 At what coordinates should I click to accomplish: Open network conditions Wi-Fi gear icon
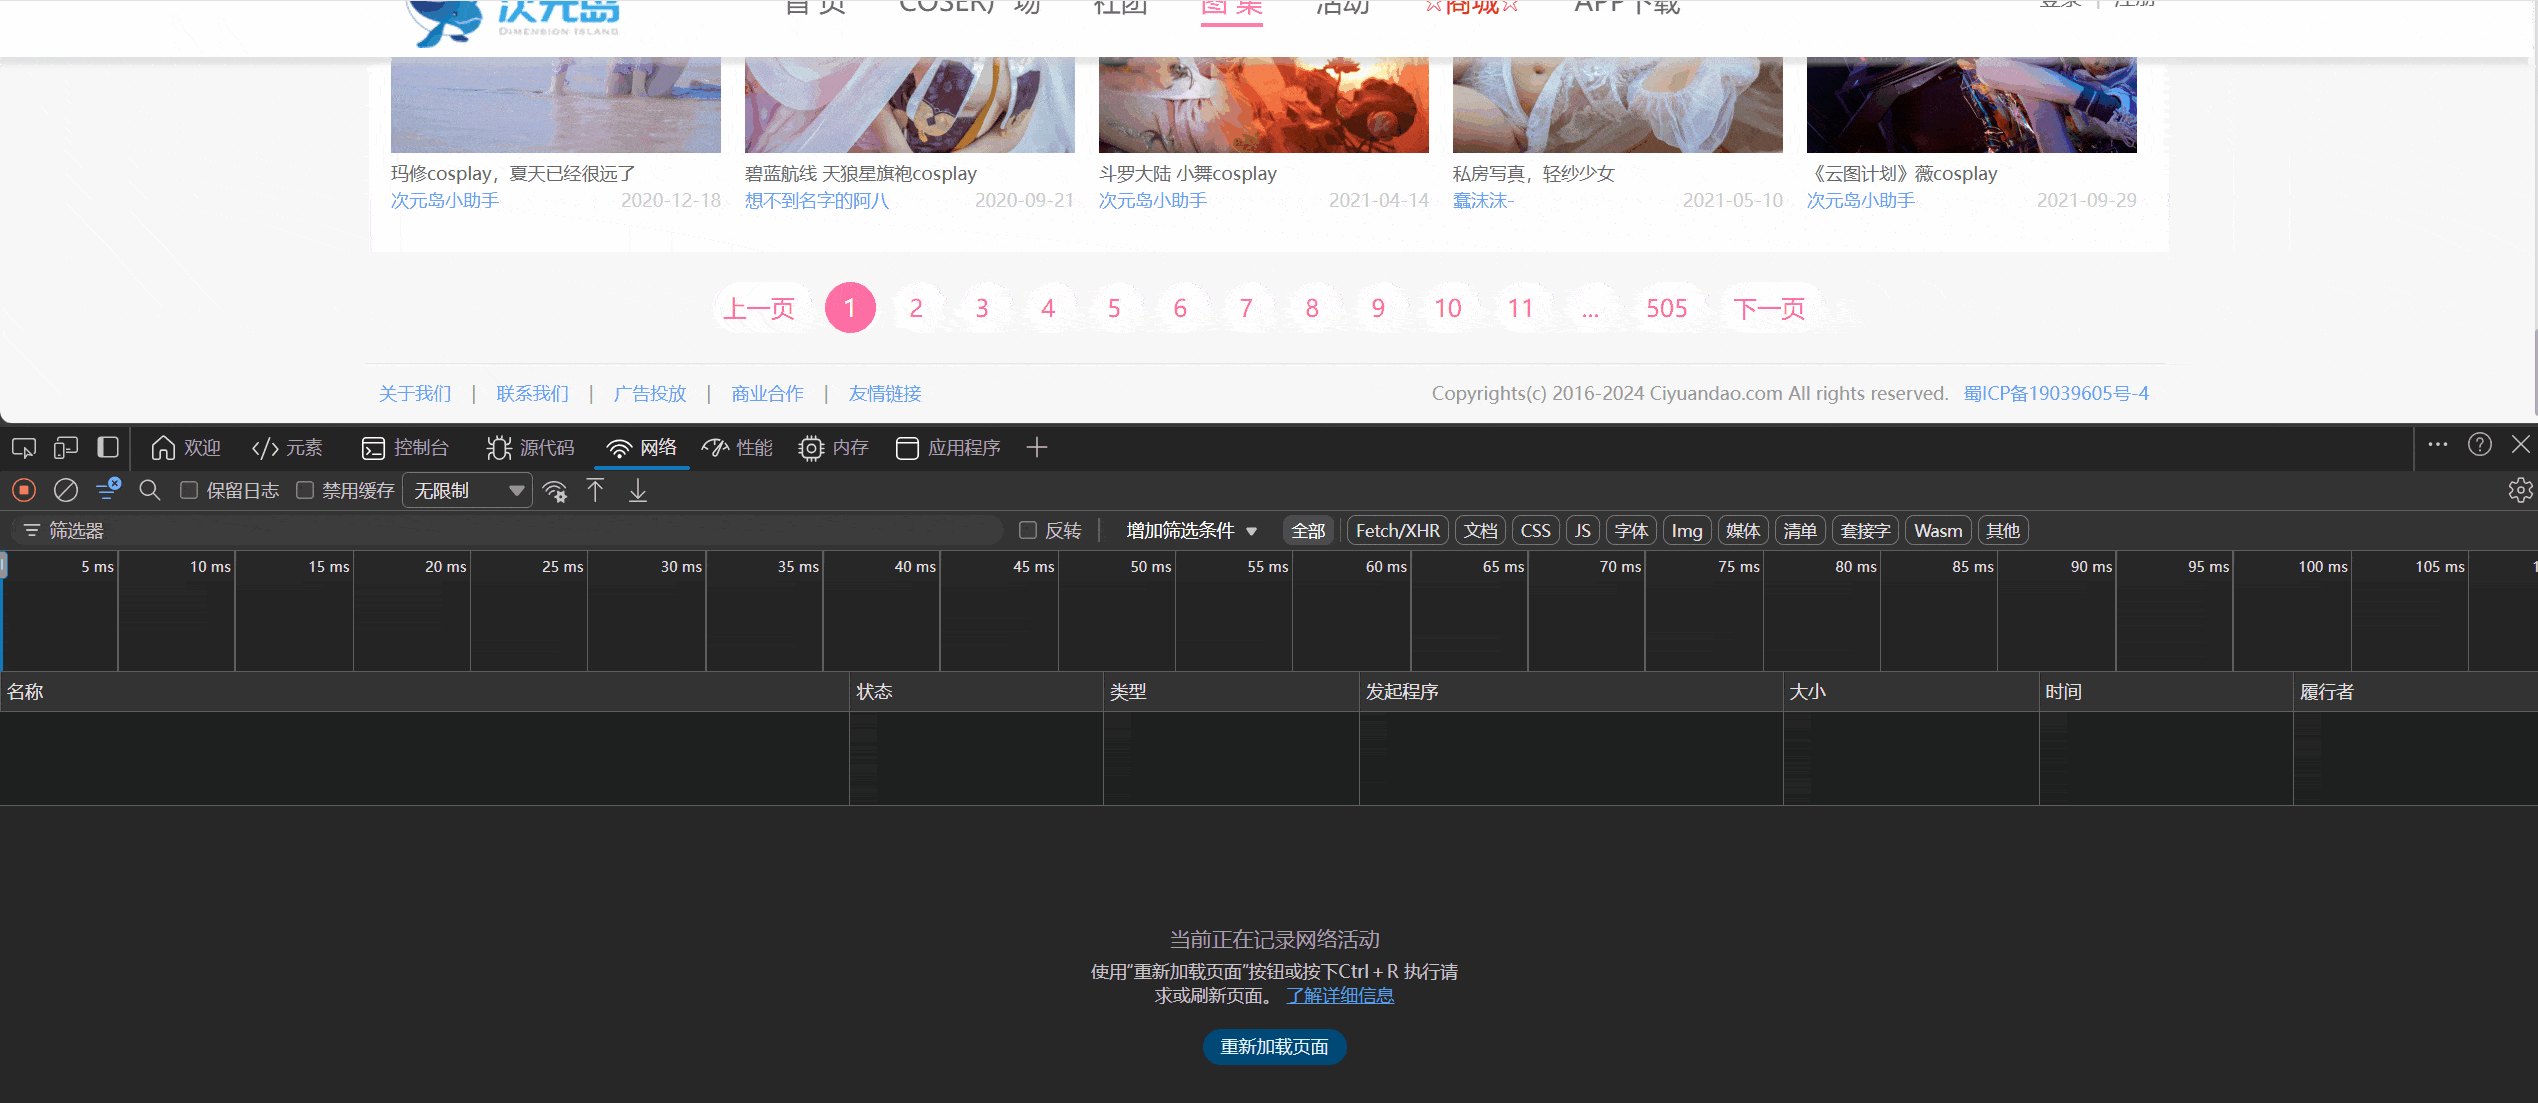click(555, 490)
